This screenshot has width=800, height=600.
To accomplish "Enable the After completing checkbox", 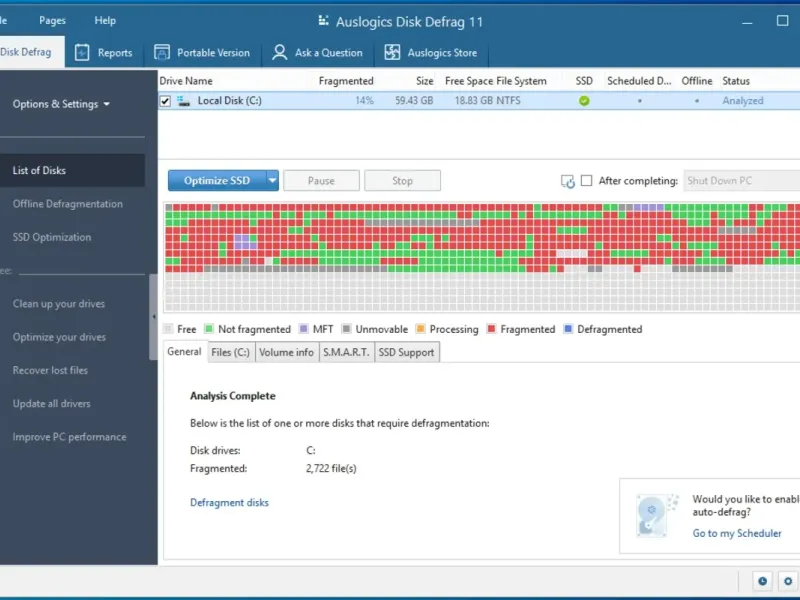I will click(587, 181).
